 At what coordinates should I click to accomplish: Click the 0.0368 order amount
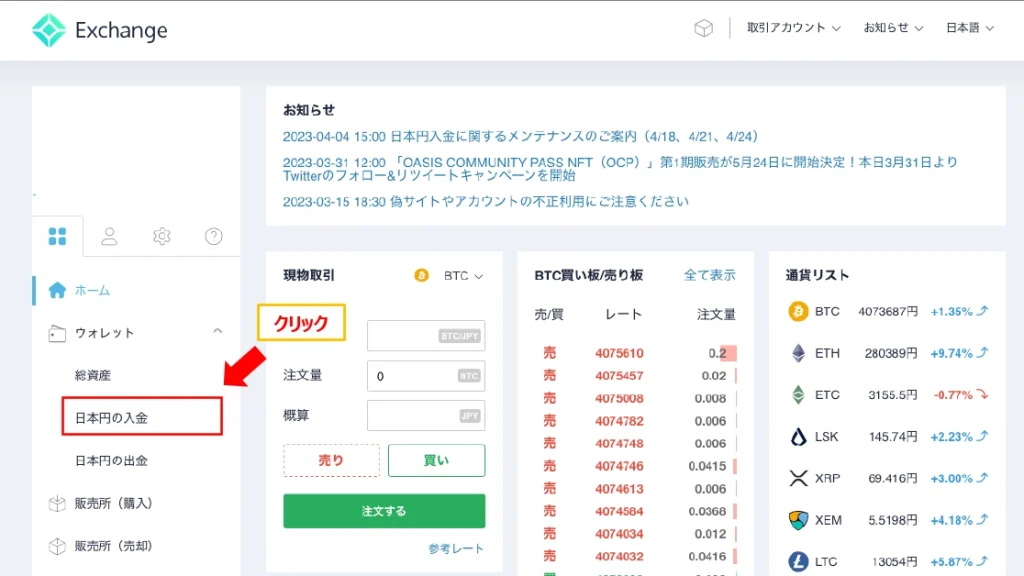(707, 511)
